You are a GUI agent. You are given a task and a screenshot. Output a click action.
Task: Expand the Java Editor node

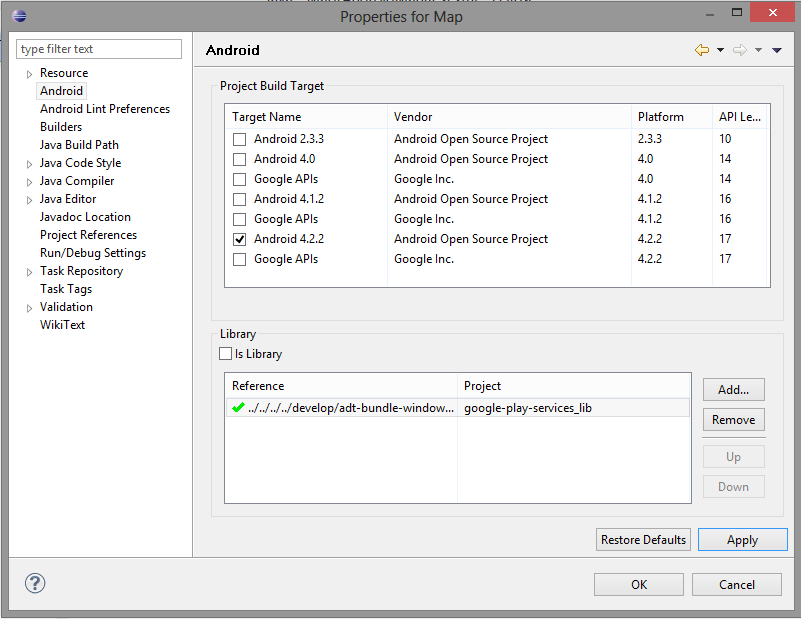29,200
